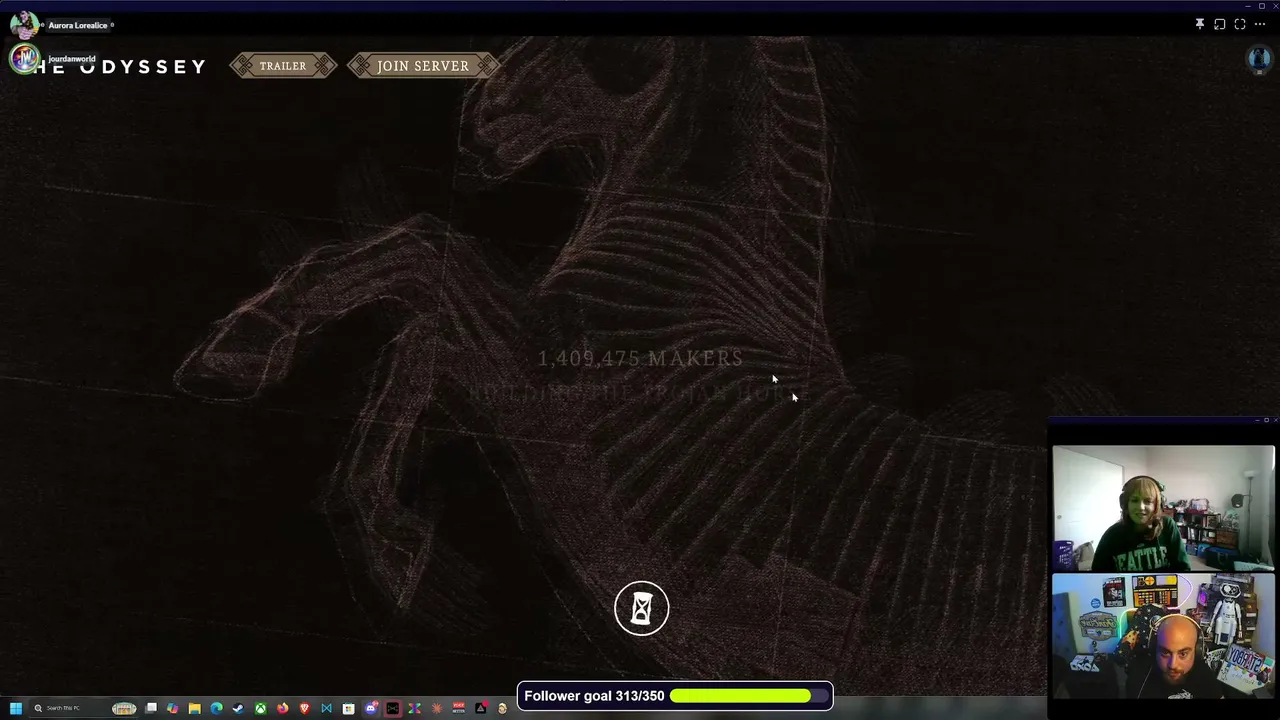
Task: Click THE ODYSSEY site logo
Action: point(118,66)
